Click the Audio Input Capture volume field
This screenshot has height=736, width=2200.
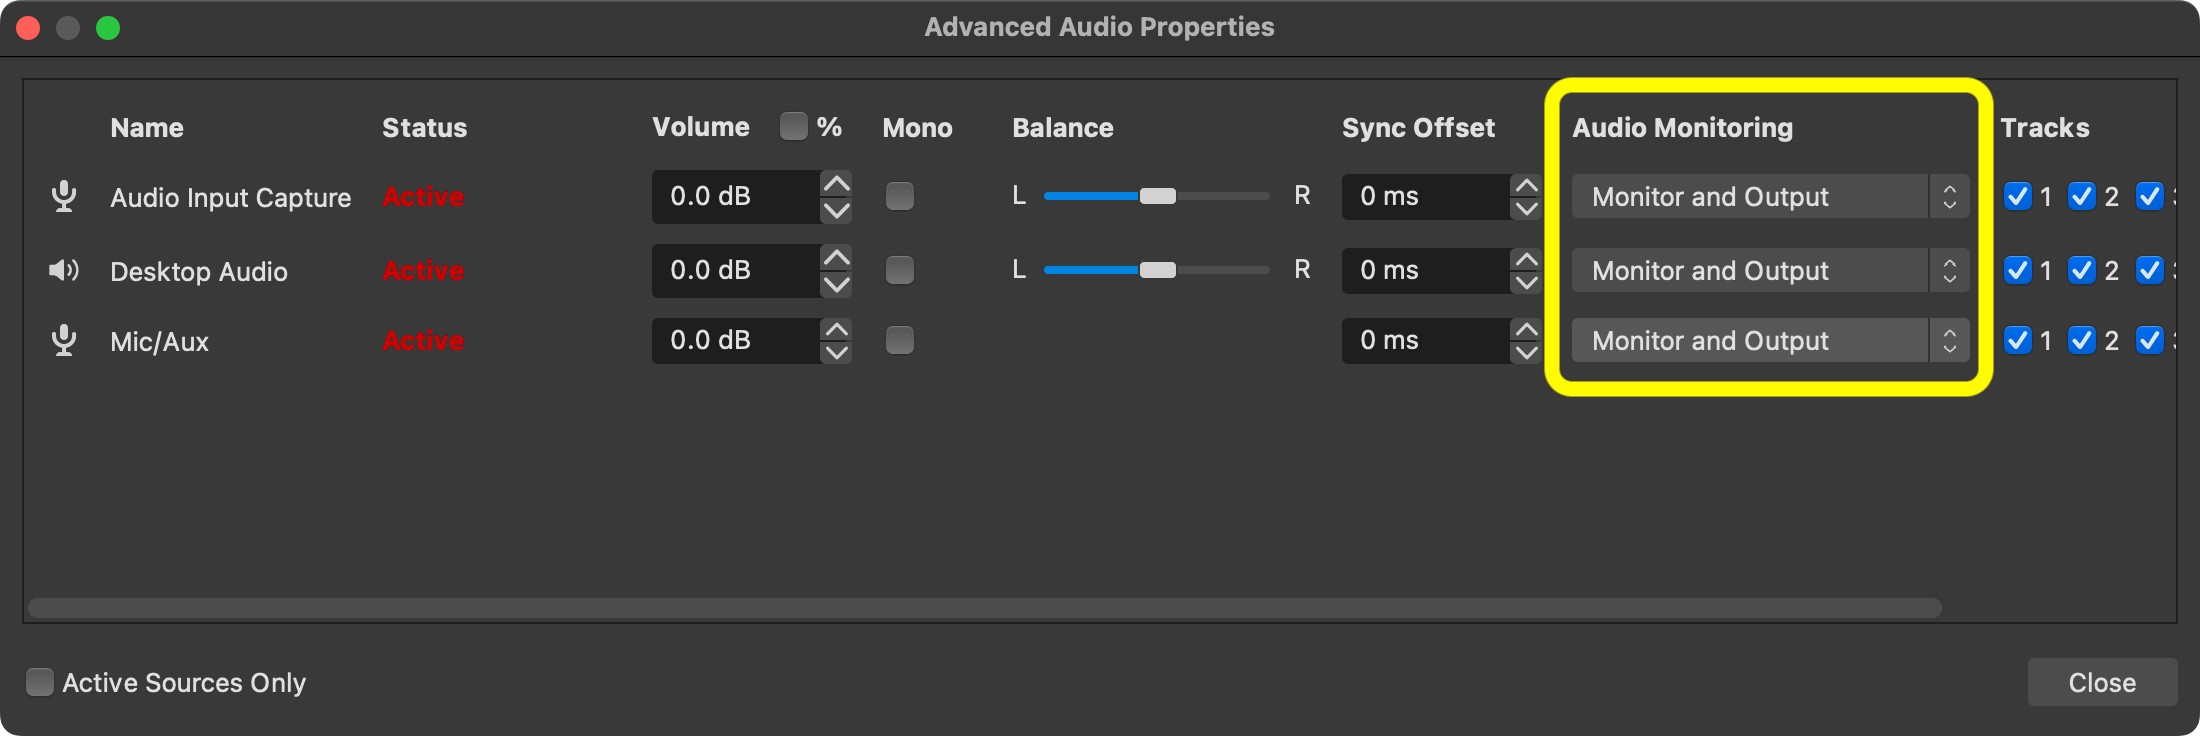pos(736,196)
